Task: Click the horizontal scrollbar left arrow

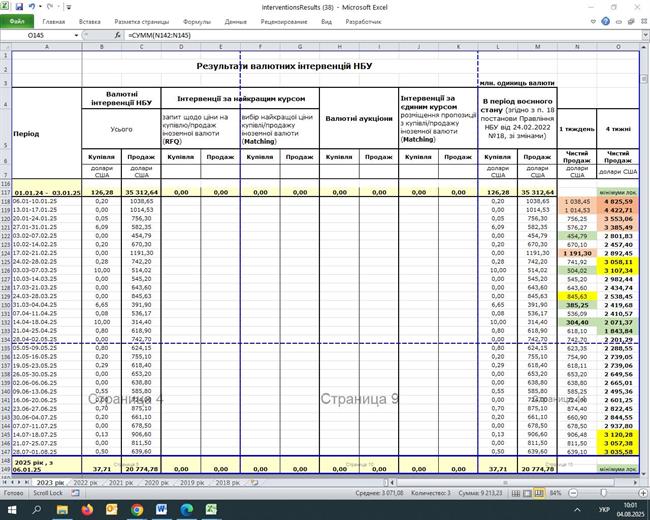Action: pos(392,483)
